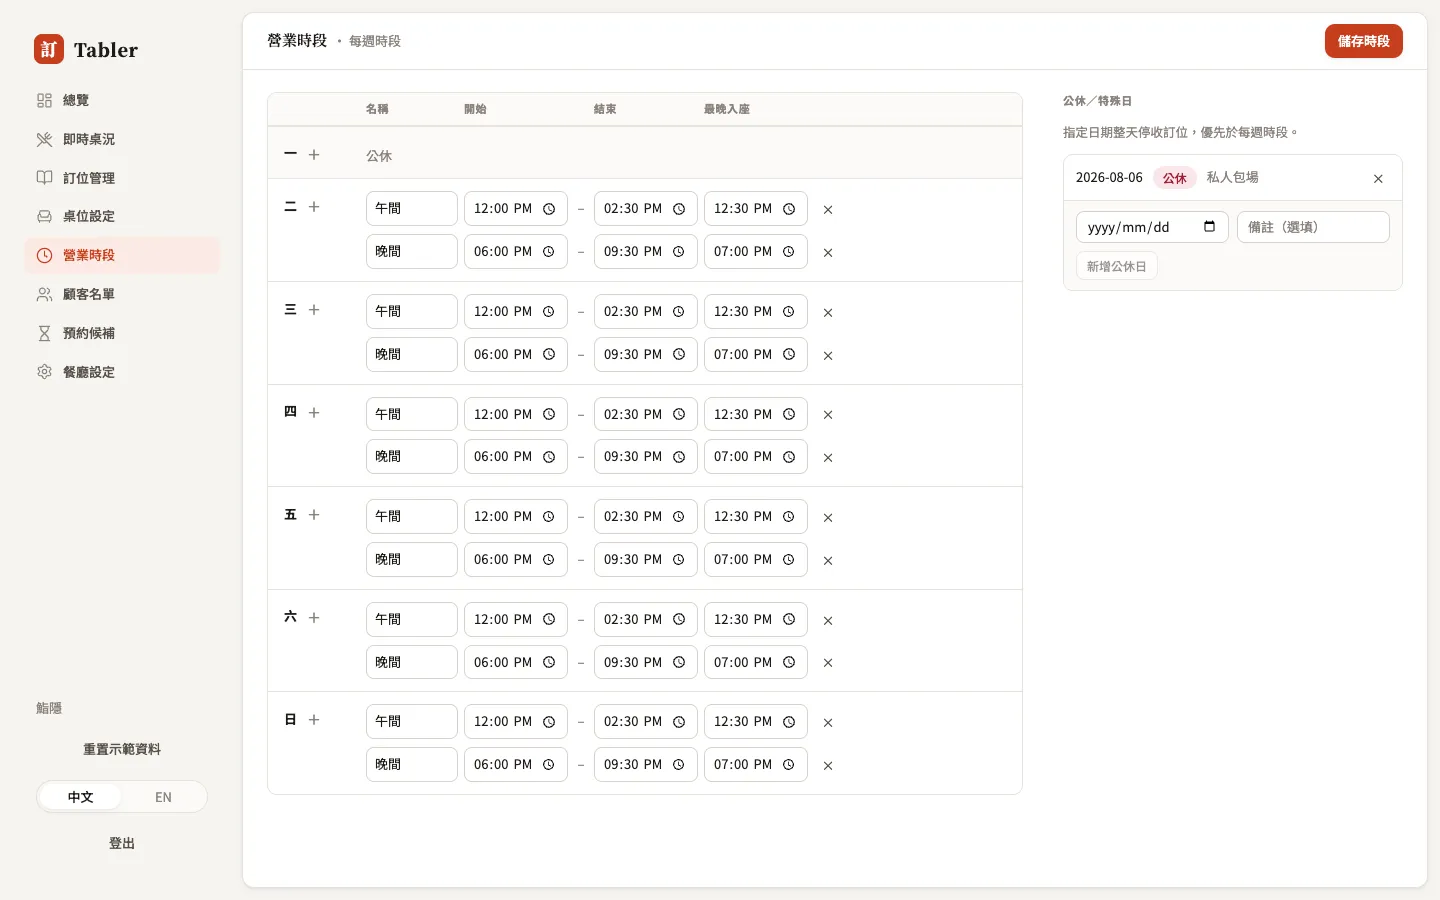Click the 儲存時段 save button
The width and height of the screenshot is (1440, 900).
click(1363, 41)
